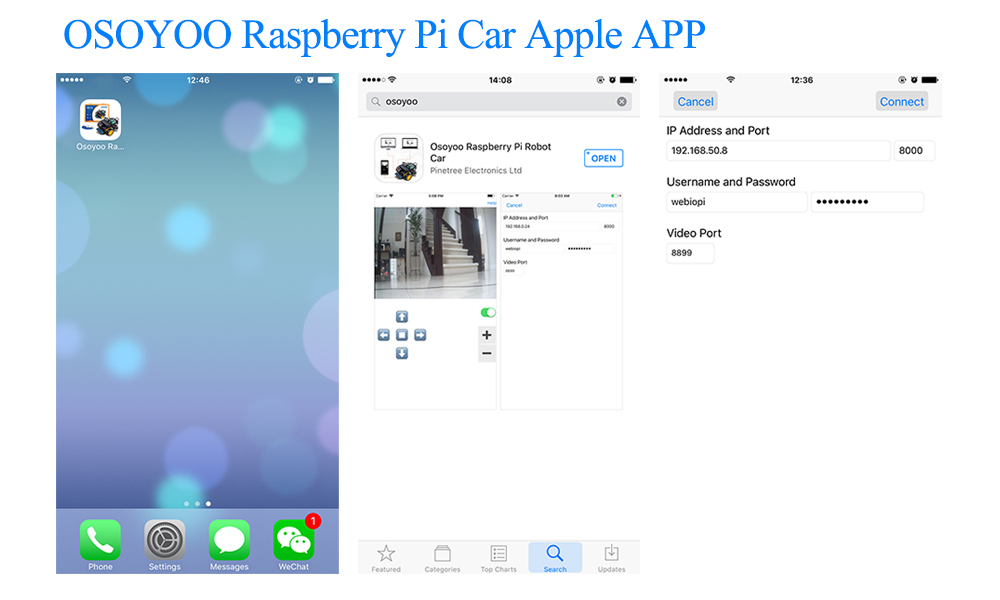1000x600 pixels.
Task: Tap the Connect button
Action: tap(902, 101)
